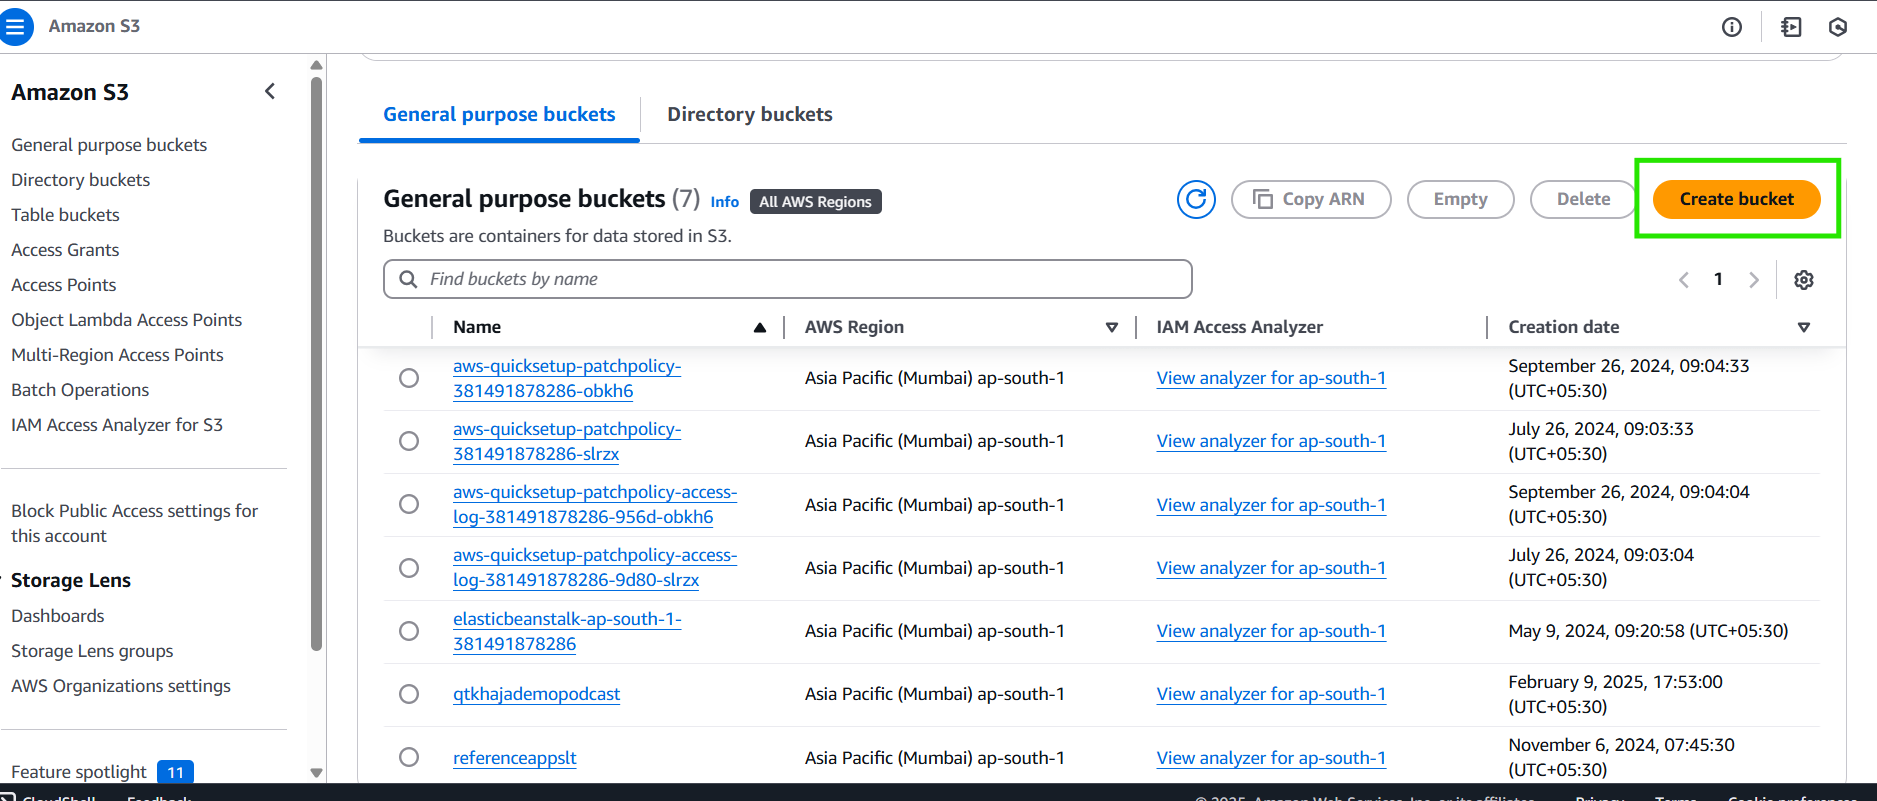
Task: Open Access Points in sidebar
Action: pyautogui.click(x=64, y=285)
